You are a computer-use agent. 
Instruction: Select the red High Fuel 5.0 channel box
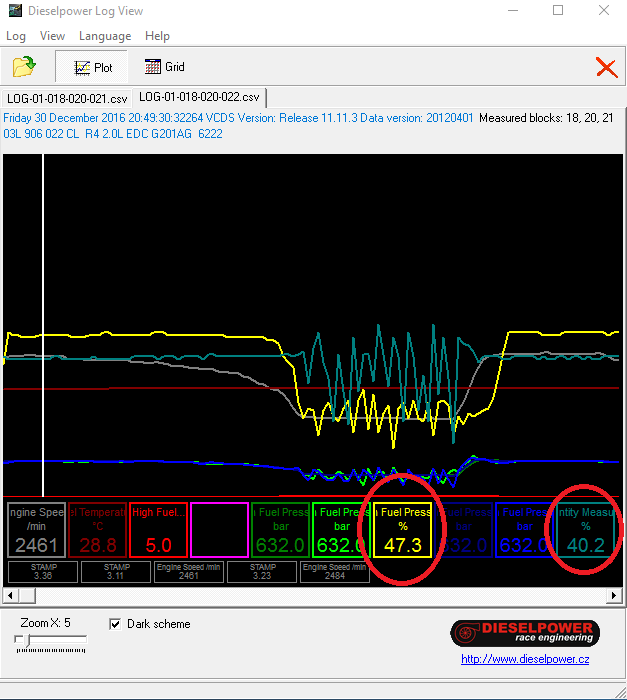(x=158, y=530)
